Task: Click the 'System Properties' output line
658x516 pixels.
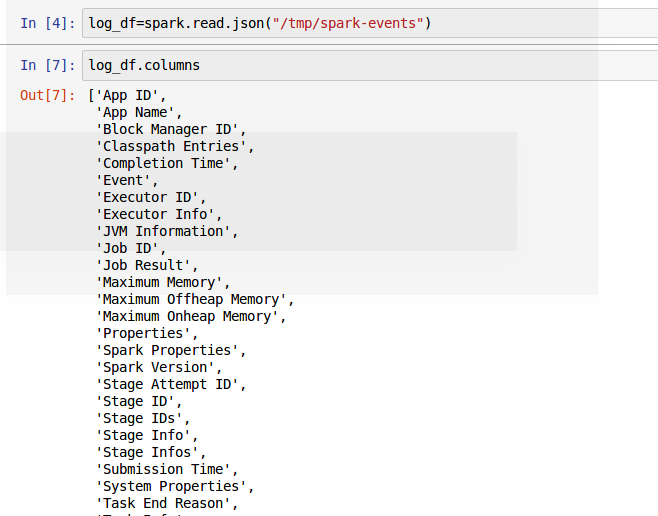Action: pyautogui.click(x=175, y=486)
